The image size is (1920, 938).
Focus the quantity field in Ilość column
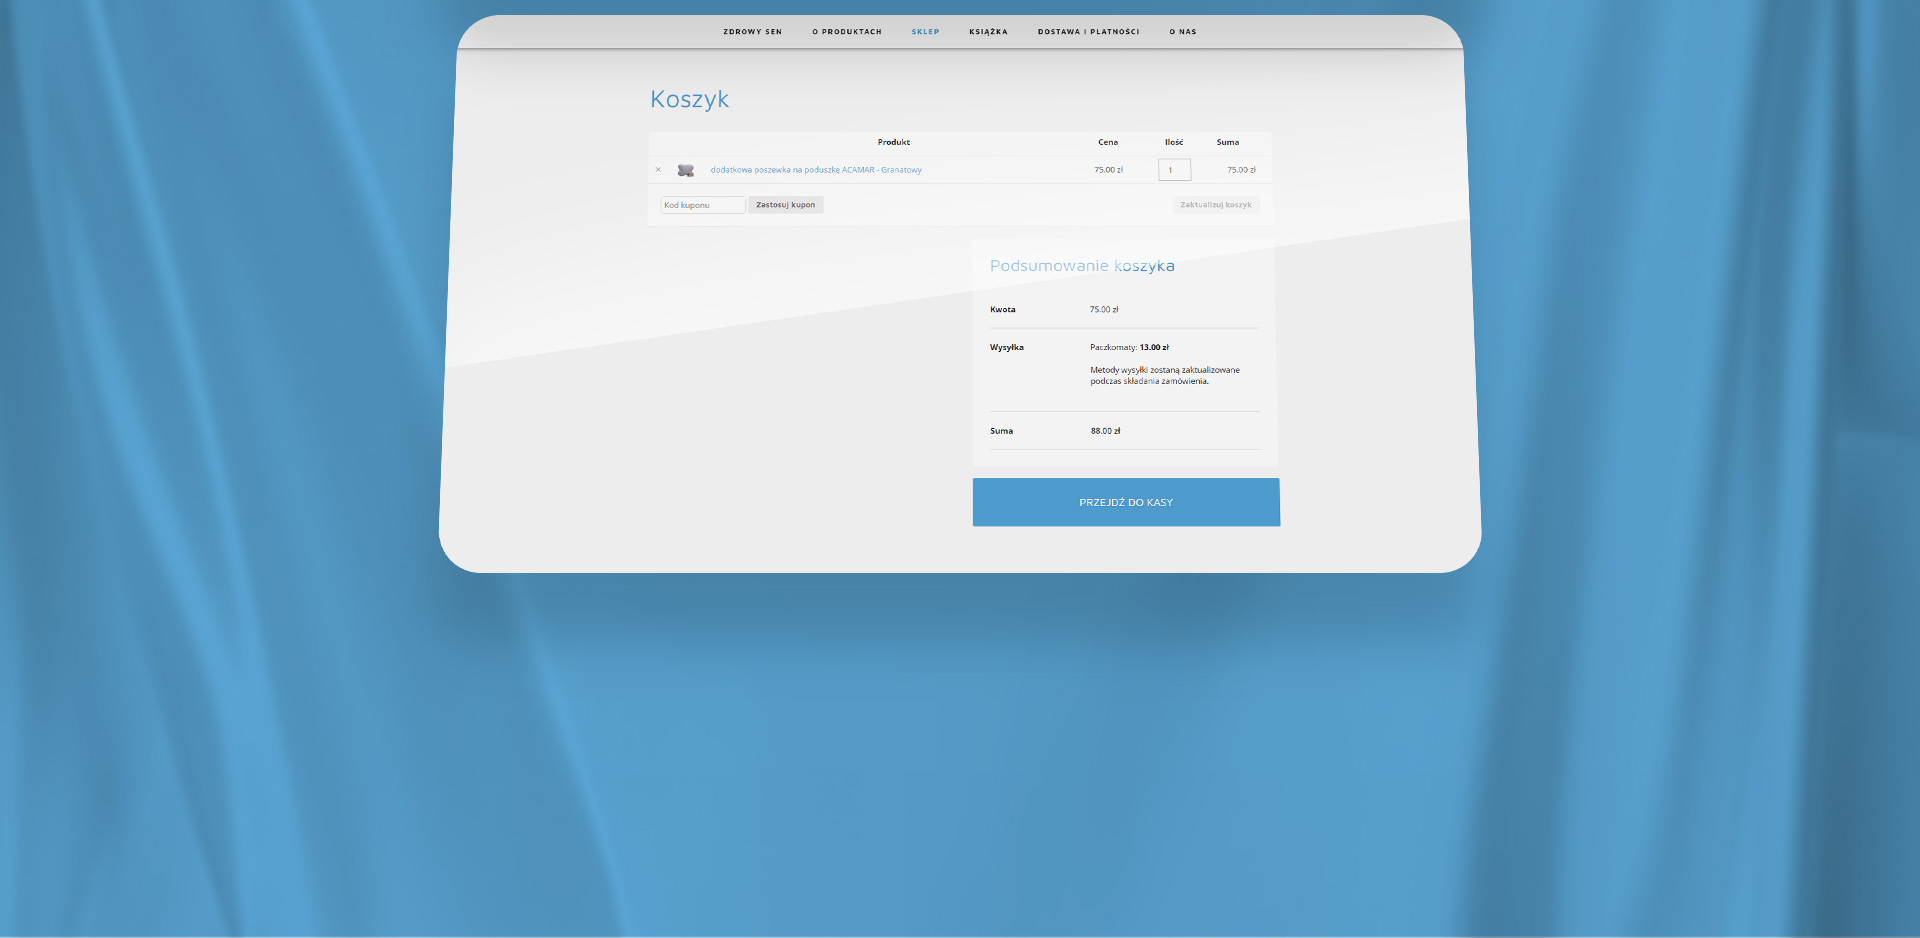(1174, 170)
